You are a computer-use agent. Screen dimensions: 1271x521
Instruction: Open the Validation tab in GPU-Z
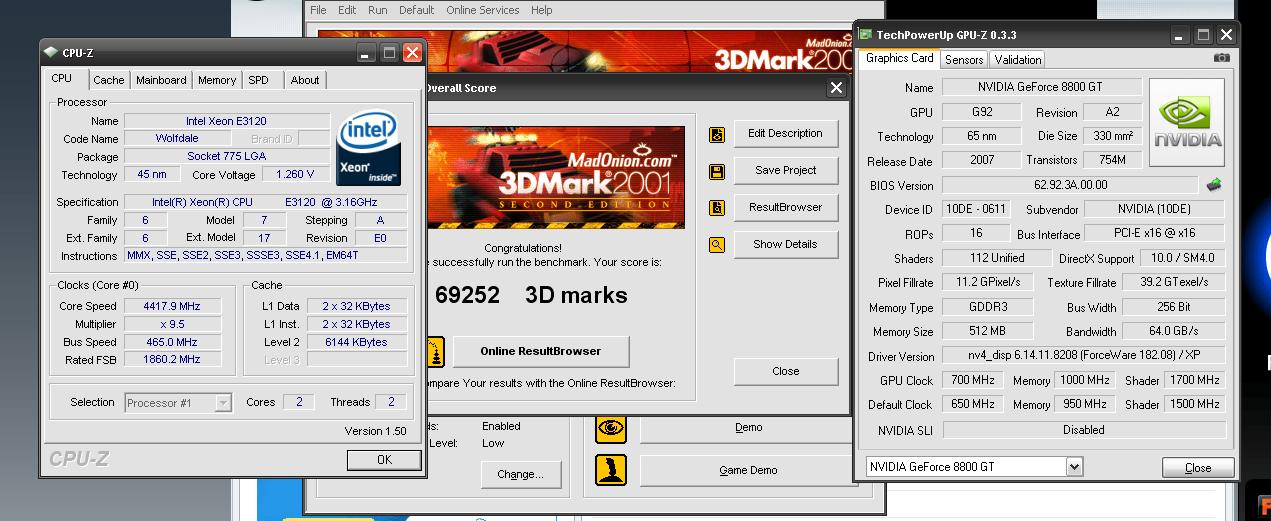[x=1018, y=60]
